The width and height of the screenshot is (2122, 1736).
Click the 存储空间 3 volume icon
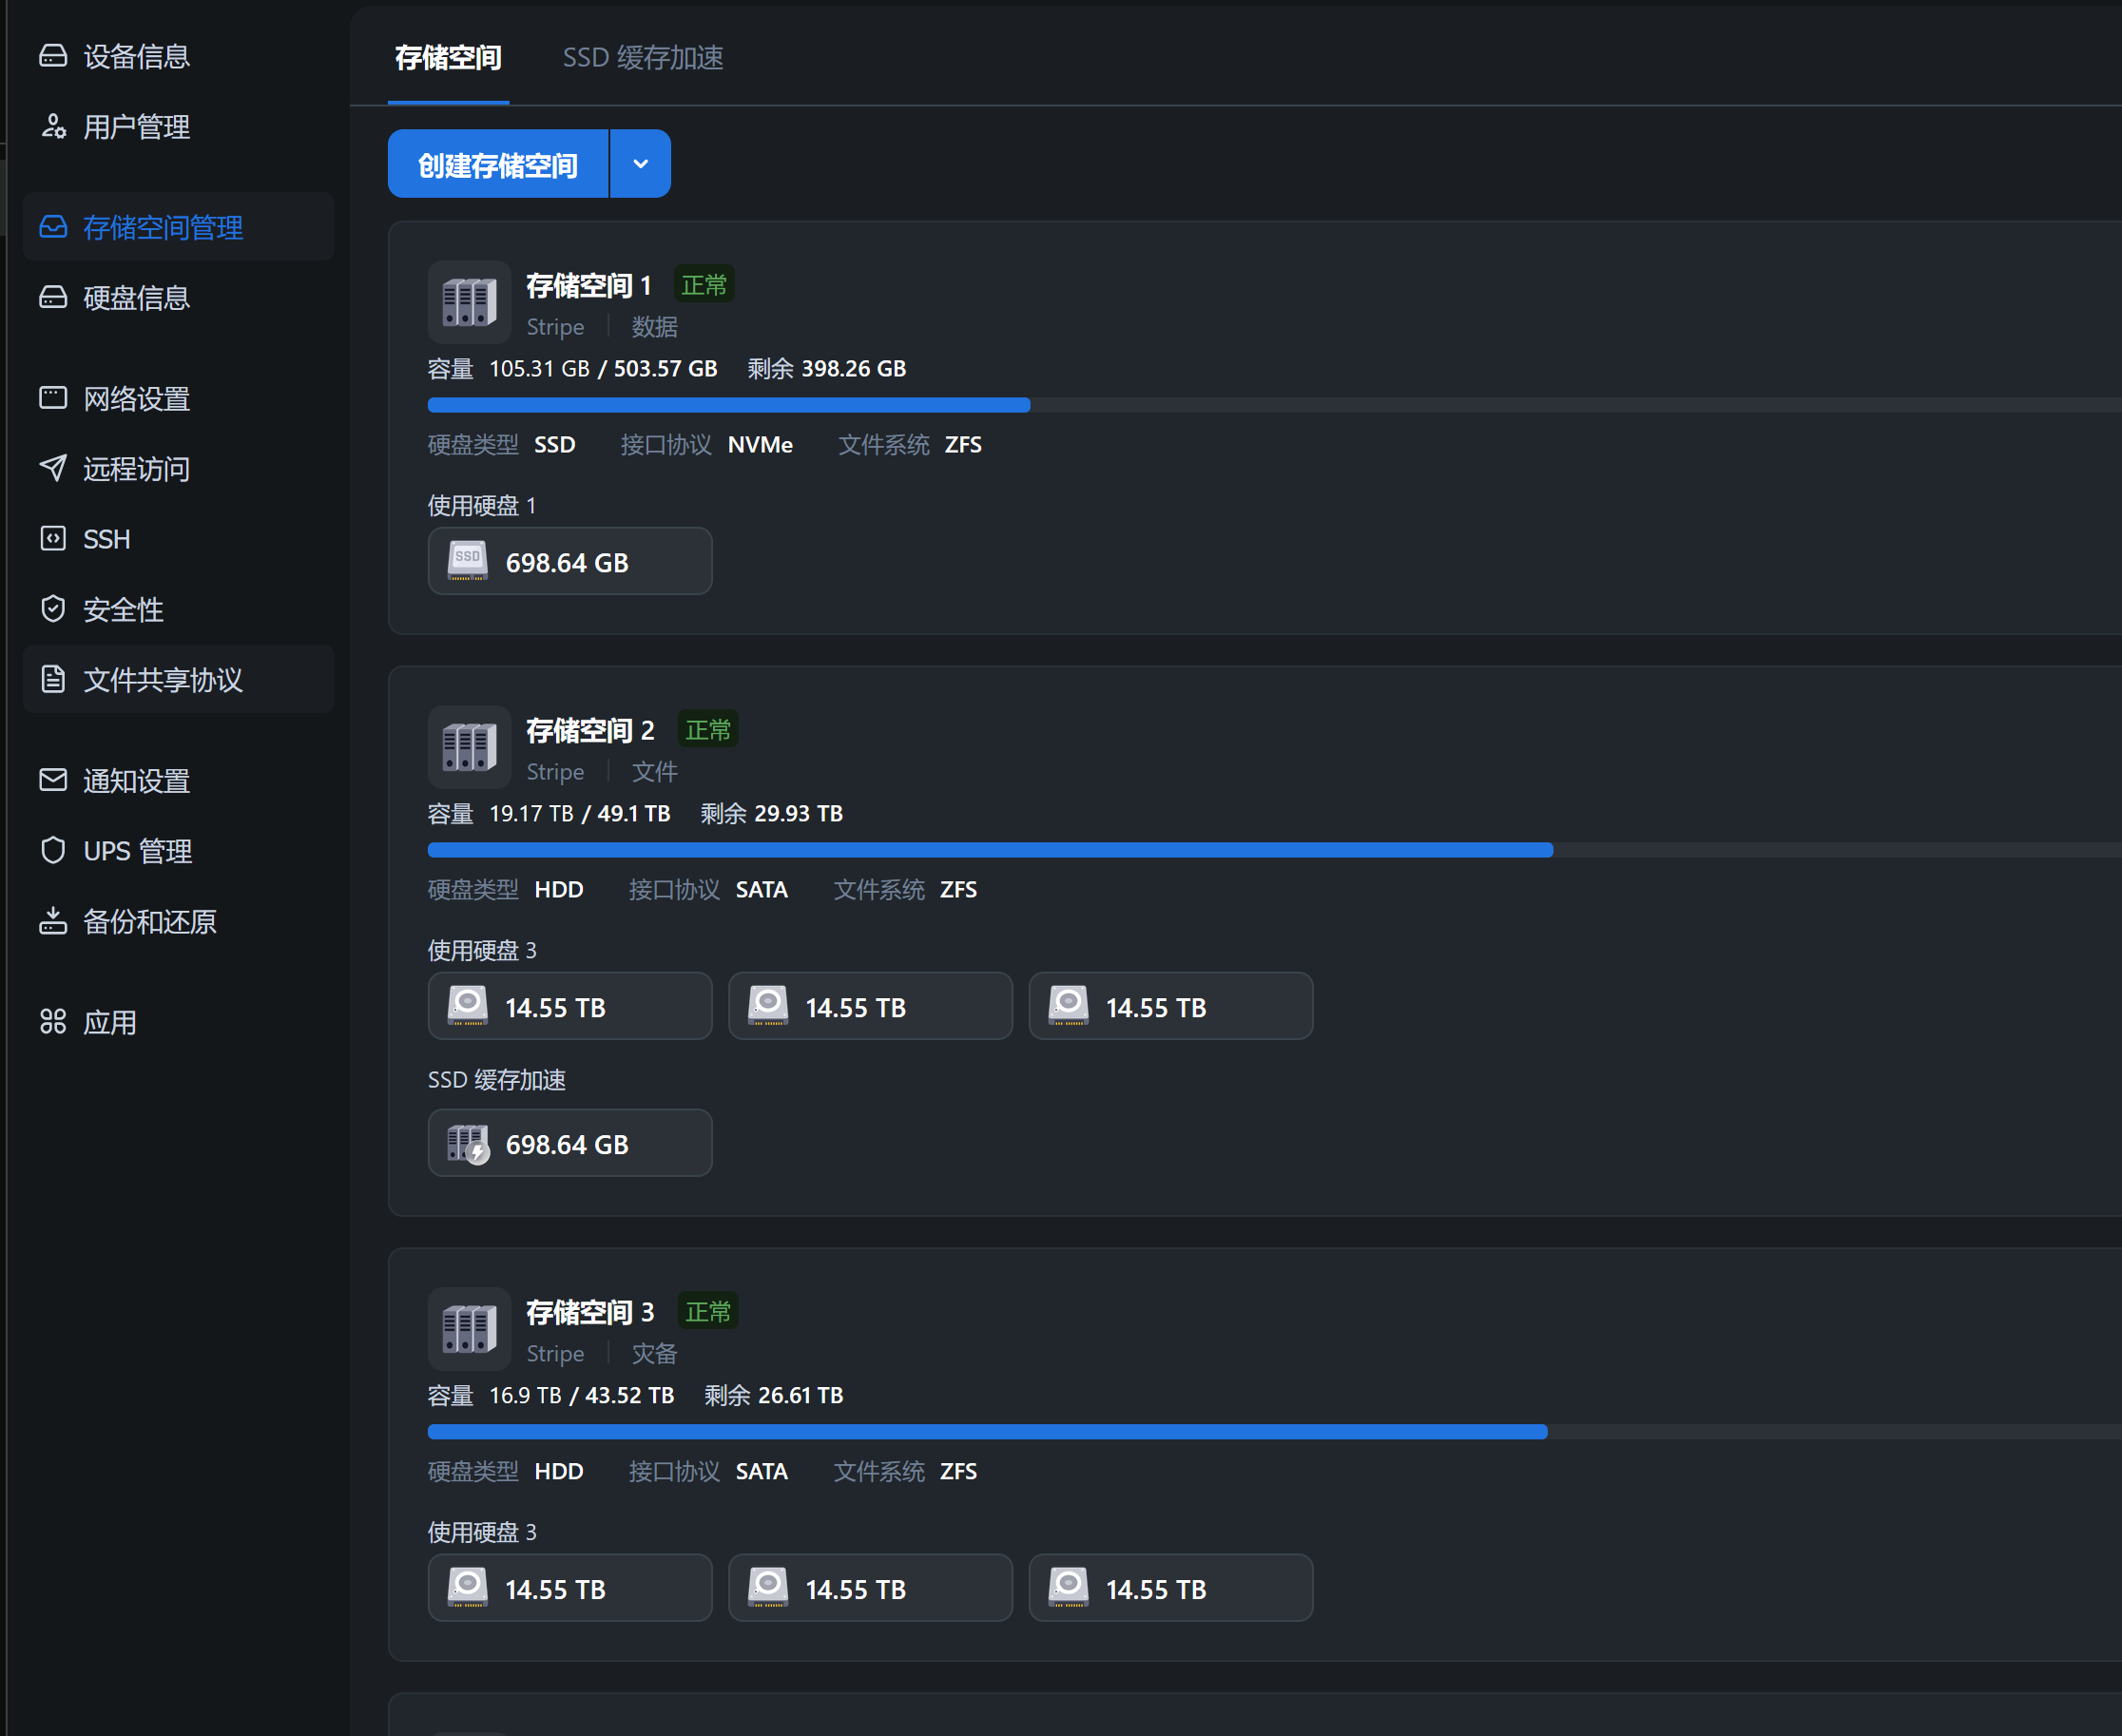pyautogui.click(x=469, y=1329)
